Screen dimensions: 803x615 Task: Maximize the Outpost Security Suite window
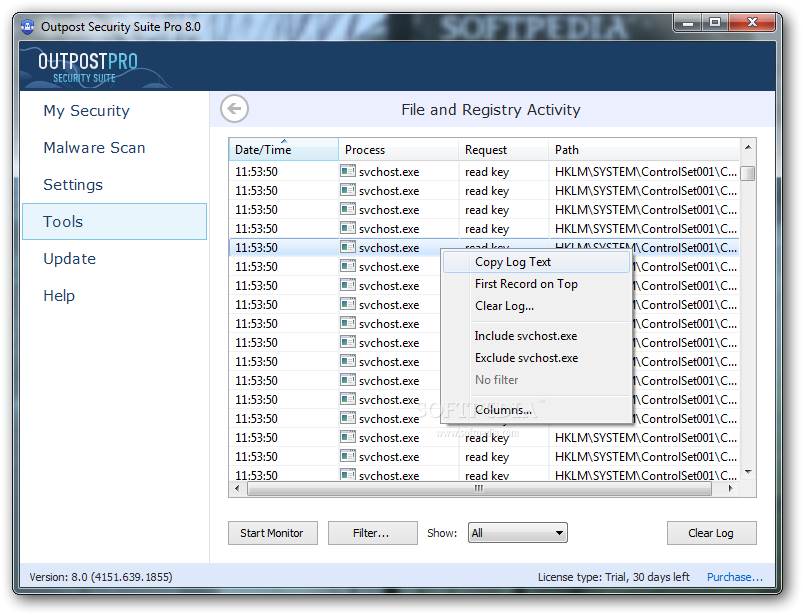click(715, 23)
